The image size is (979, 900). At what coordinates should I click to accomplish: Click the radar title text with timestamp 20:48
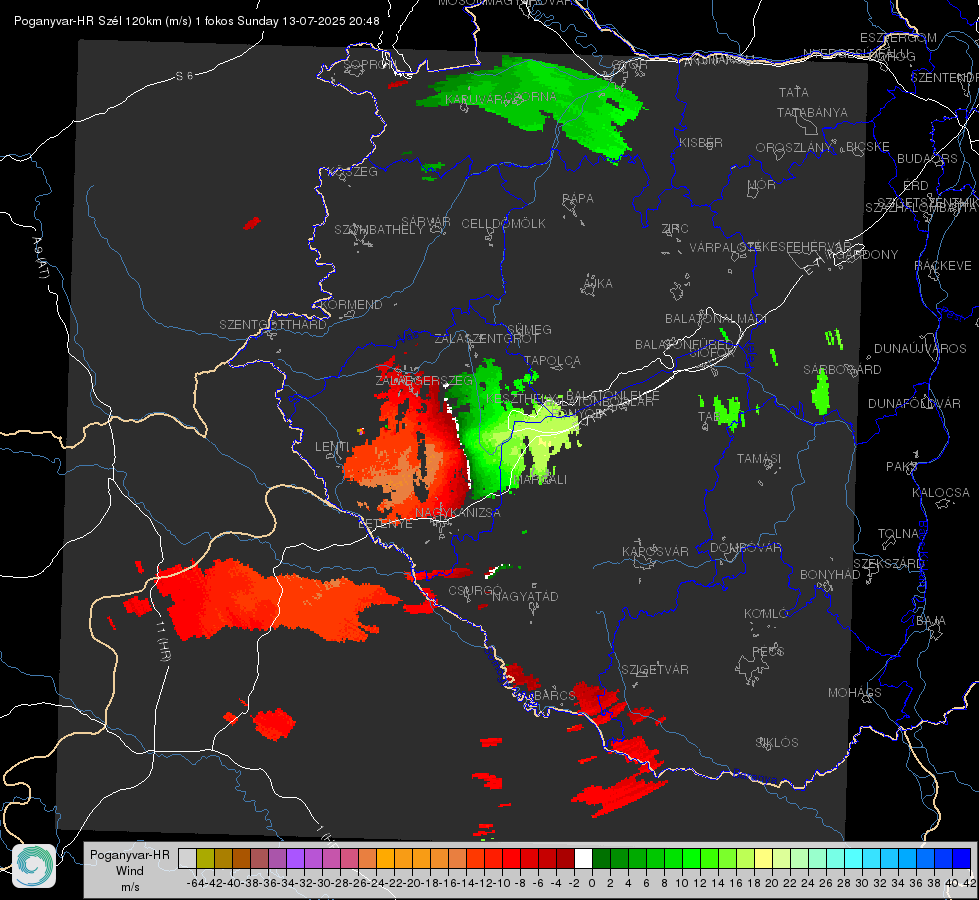pyautogui.click(x=197, y=21)
